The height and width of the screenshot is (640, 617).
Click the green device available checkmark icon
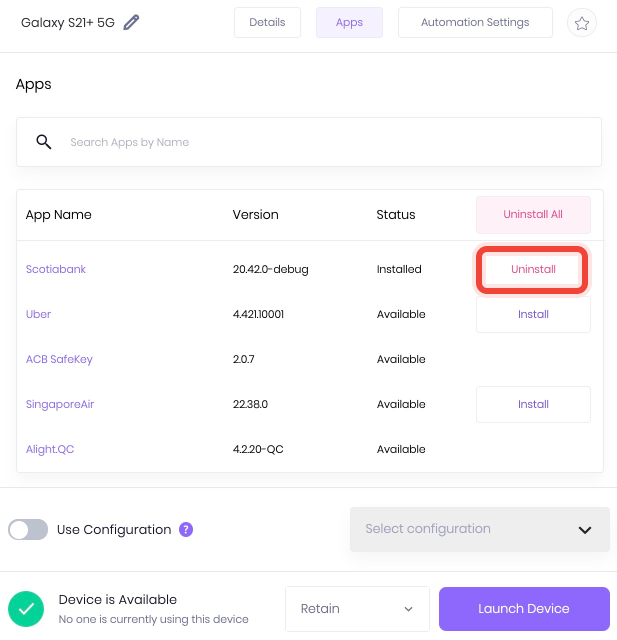pos(26,609)
